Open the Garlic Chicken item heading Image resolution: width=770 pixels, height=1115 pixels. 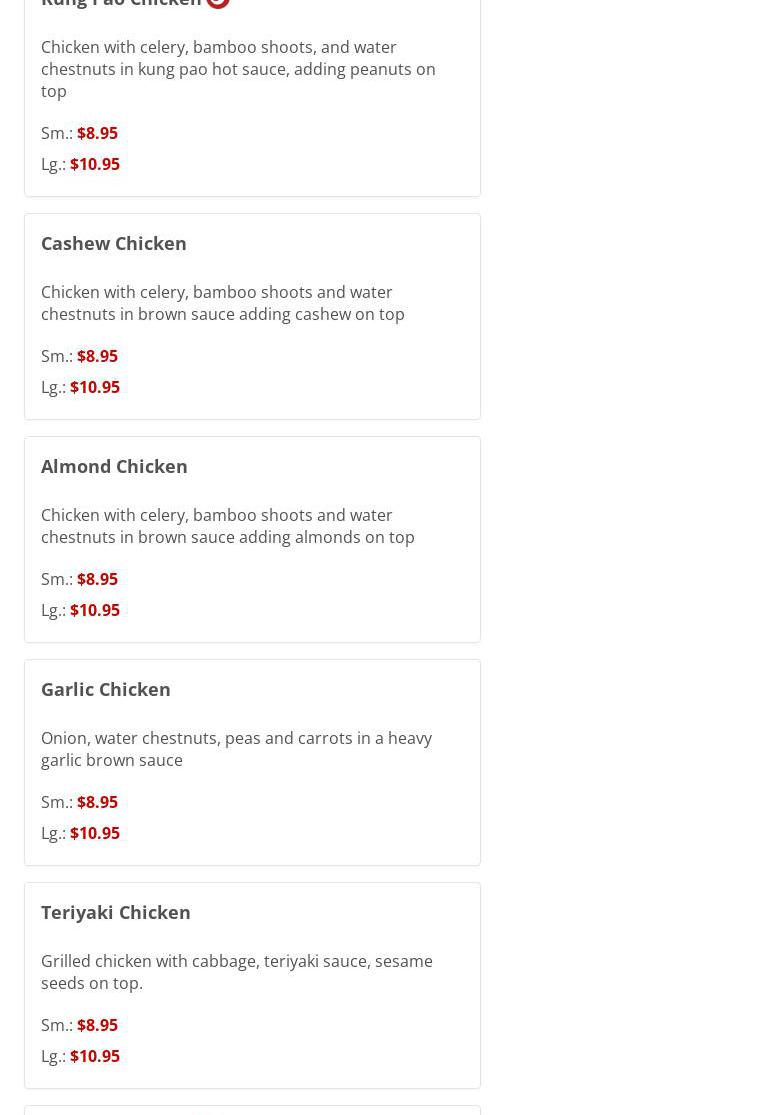tap(106, 689)
